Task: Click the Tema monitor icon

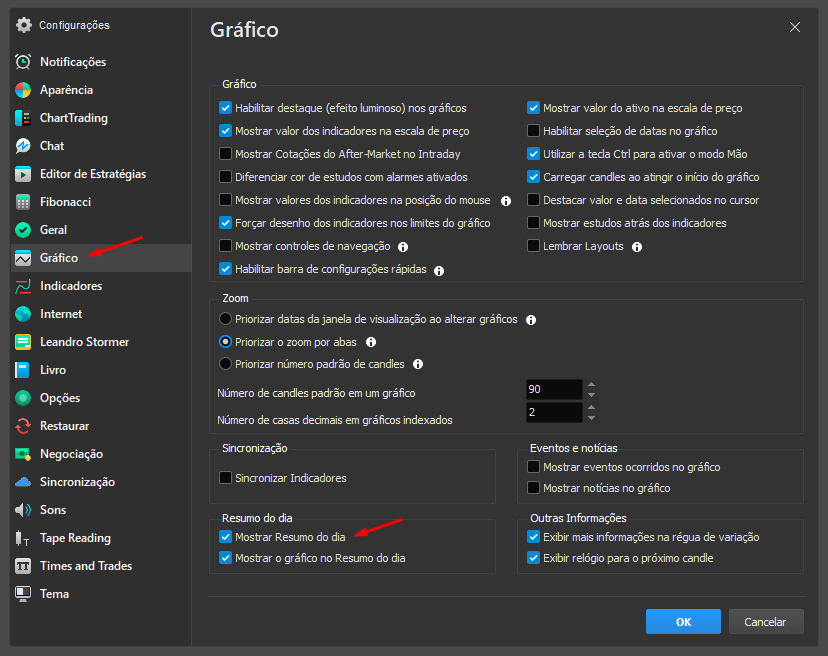Action: point(23,594)
